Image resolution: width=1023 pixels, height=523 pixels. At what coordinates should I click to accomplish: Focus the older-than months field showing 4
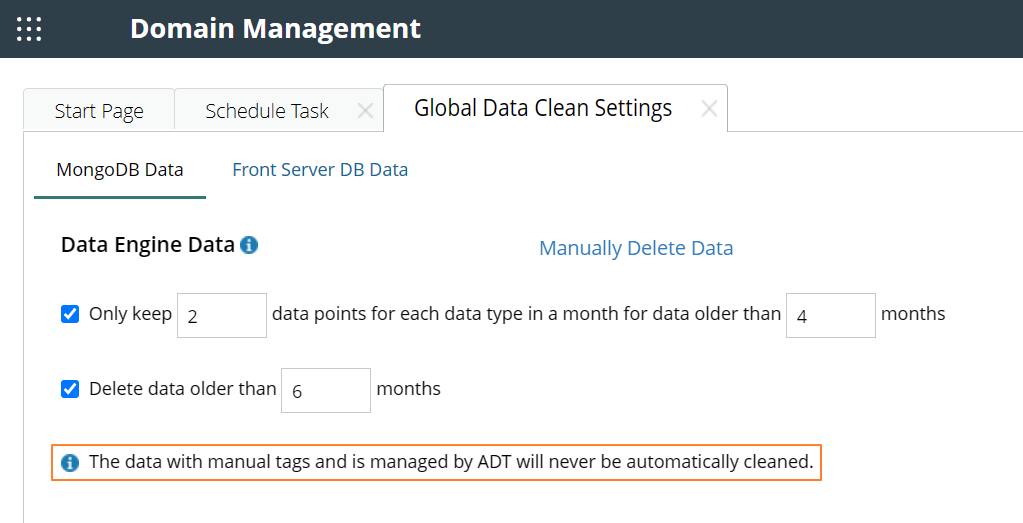[831, 315]
